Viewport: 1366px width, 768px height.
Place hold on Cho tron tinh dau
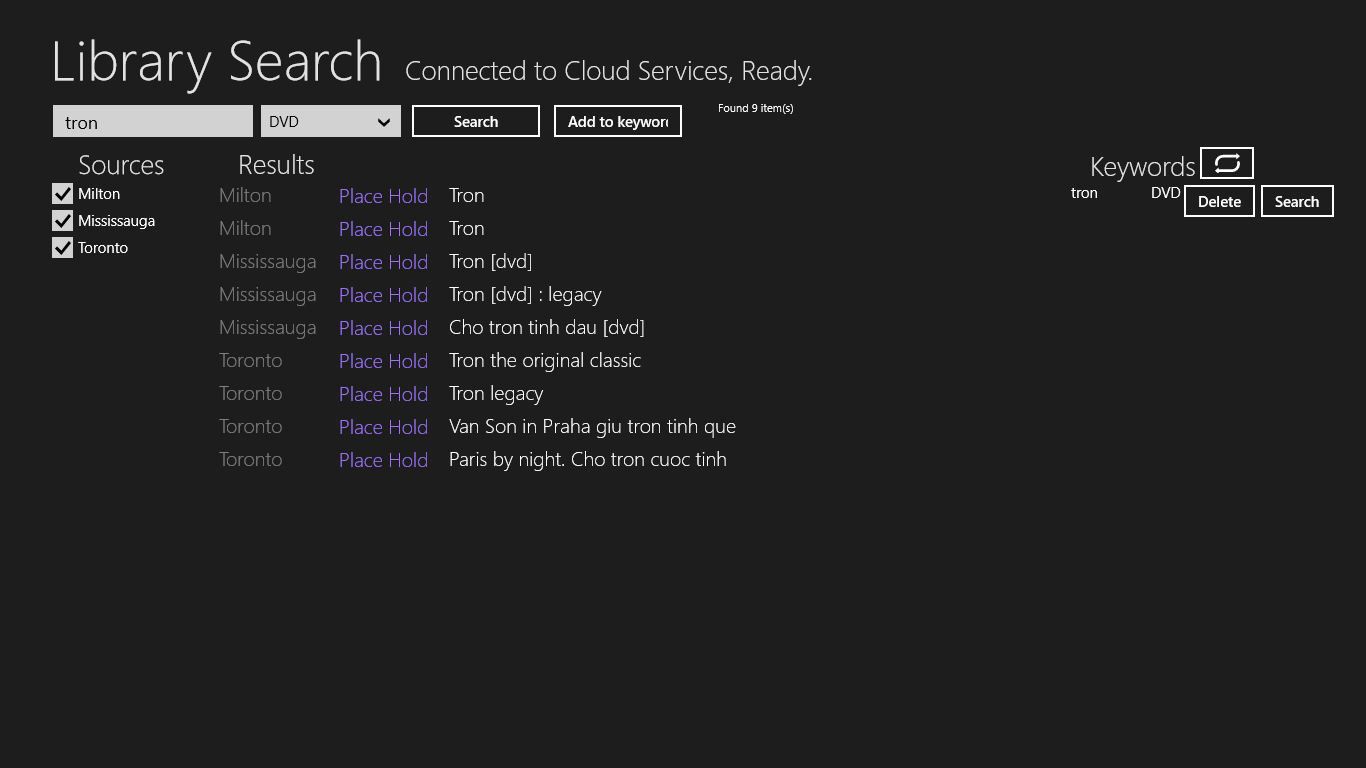[x=383, y=328]
